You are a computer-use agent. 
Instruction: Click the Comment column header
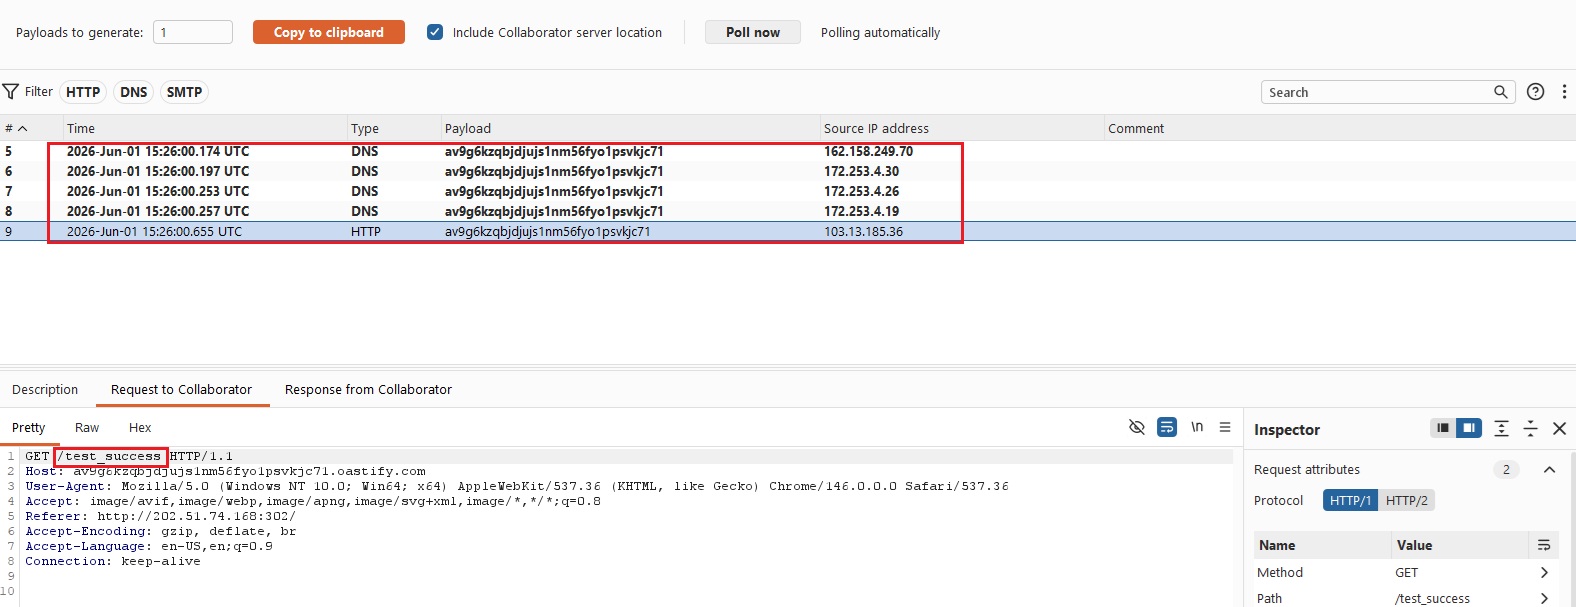click(1339, 128)
